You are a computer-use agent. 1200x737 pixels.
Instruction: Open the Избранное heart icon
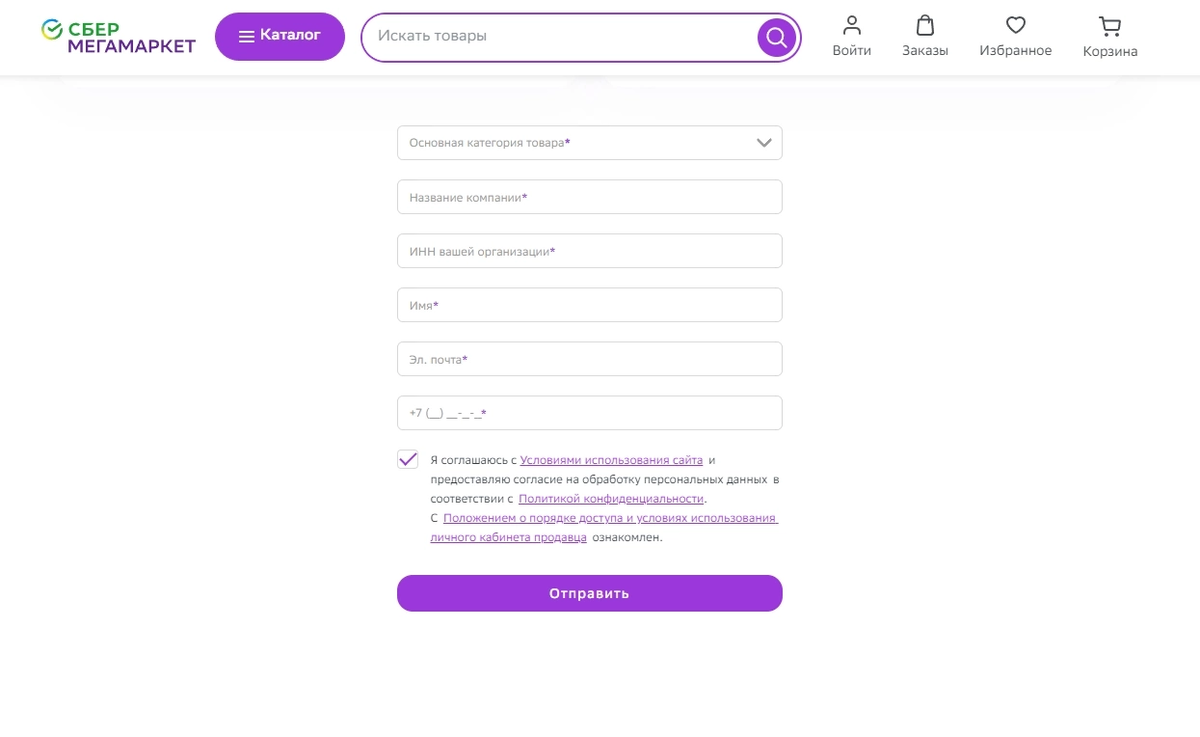1016,25
